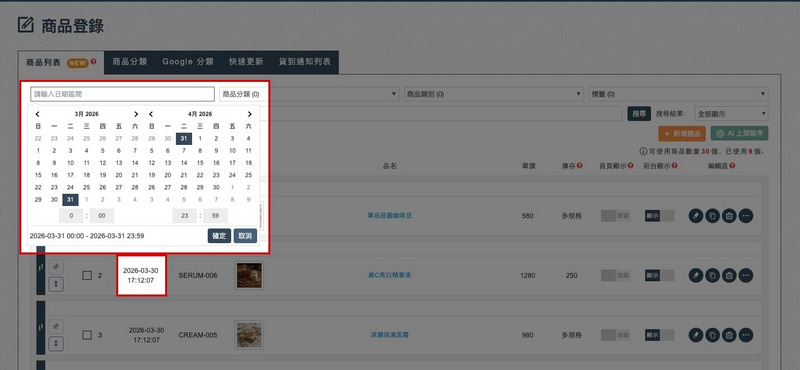800x370 pixels.
Task: Switch to the 貨到通知列表 tab
Action: (x=305, y=62)
